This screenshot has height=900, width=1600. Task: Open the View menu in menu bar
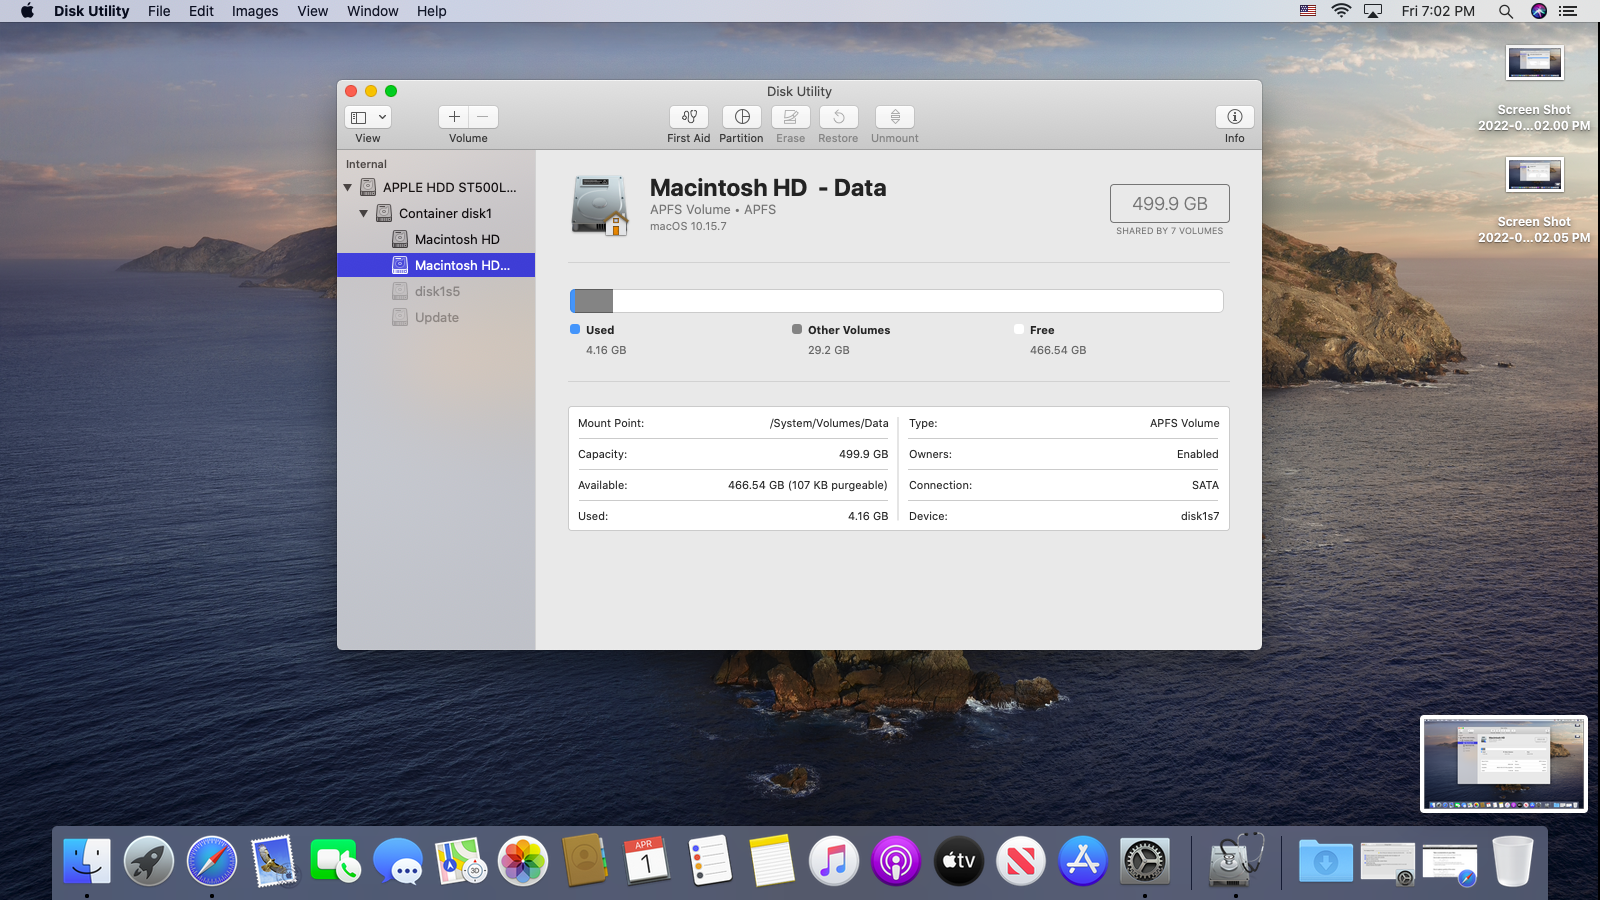coord(313,11)
